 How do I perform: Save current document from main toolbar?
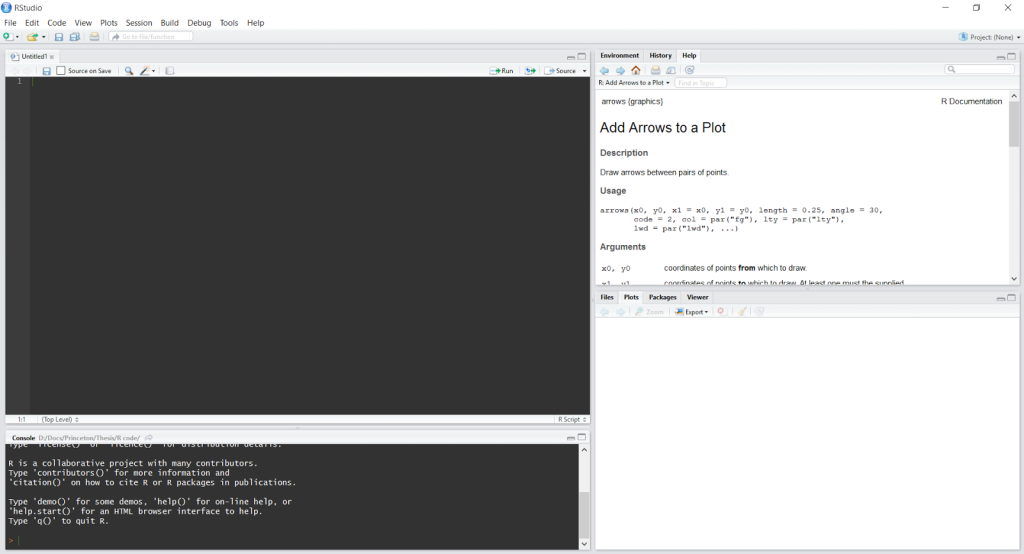click(59, 37)
